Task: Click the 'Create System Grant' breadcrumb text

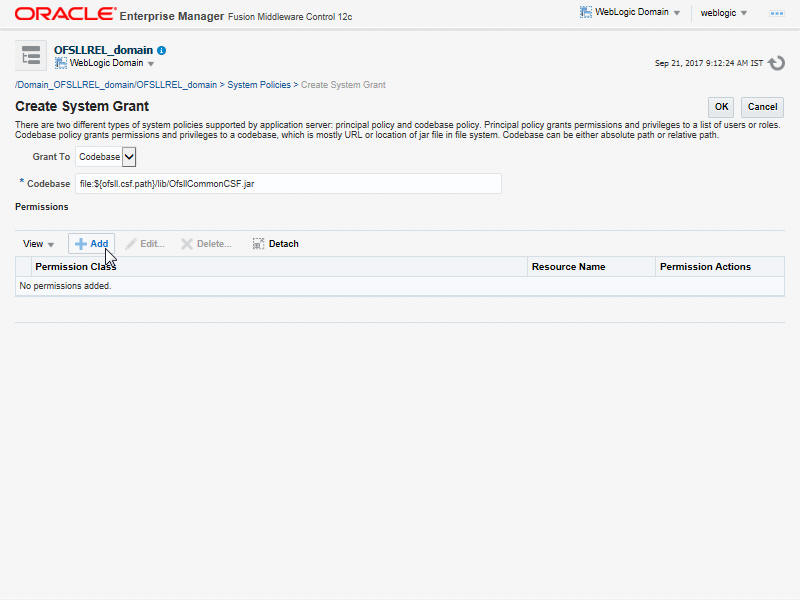Action: point(343,85)
